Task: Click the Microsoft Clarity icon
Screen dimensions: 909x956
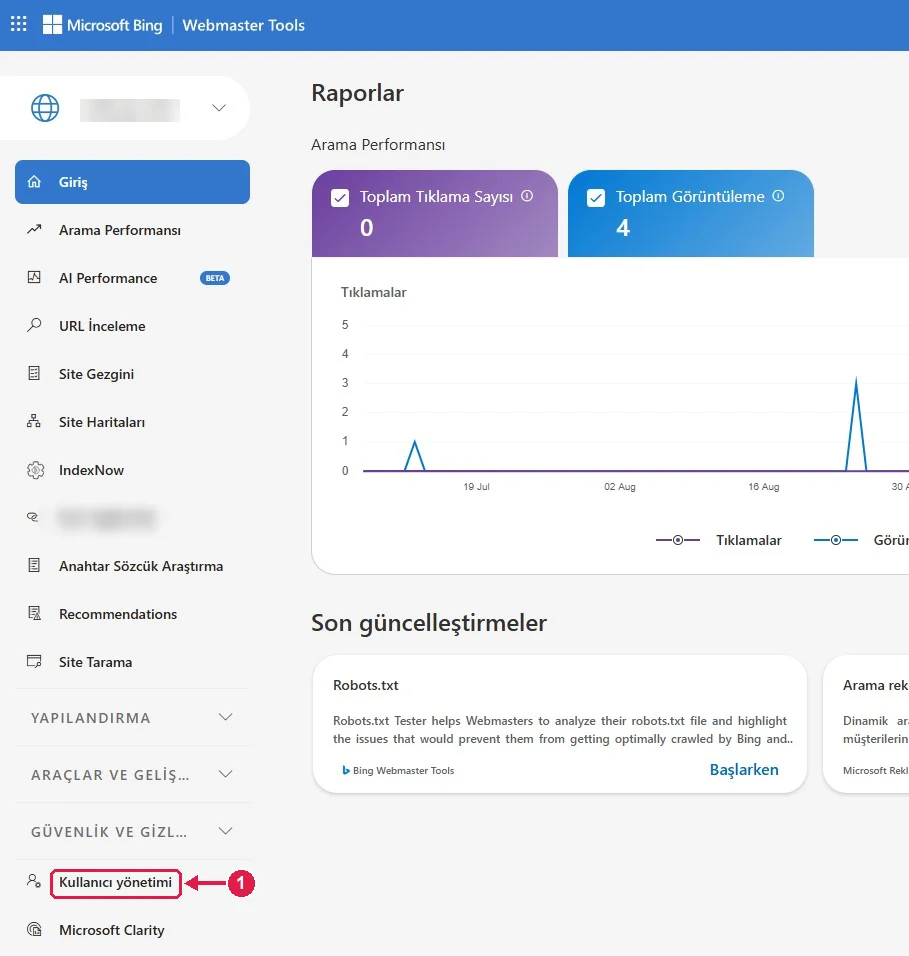Action: click(35, 929)
